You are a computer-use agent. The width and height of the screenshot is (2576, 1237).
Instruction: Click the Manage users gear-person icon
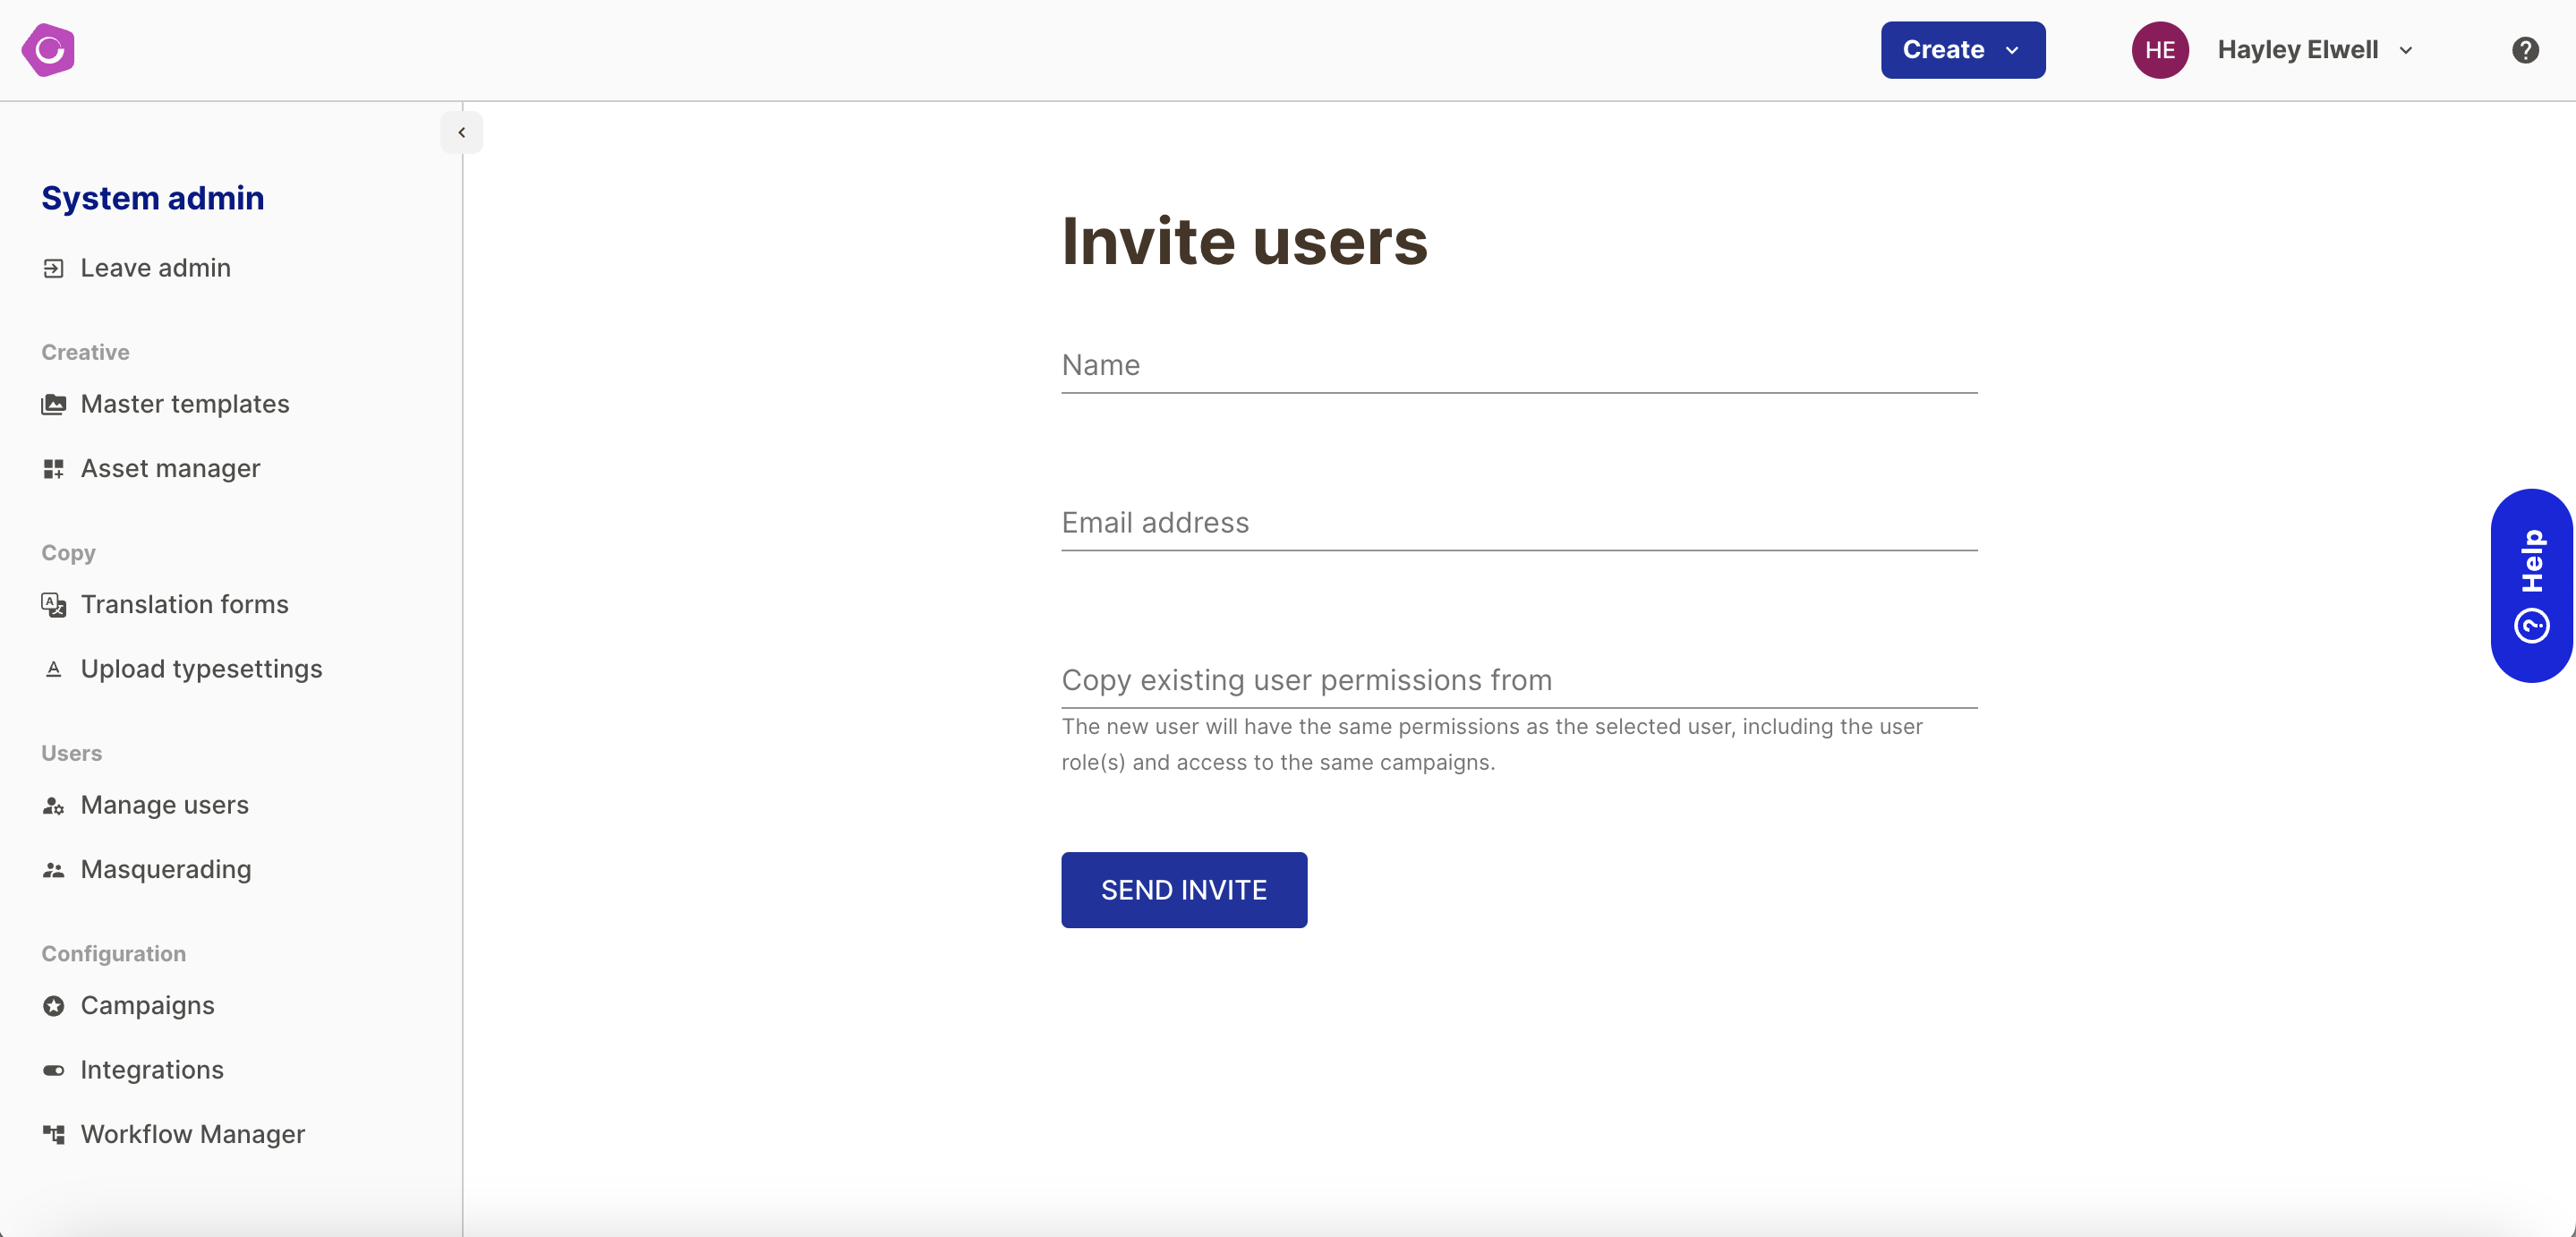(54, 805)
